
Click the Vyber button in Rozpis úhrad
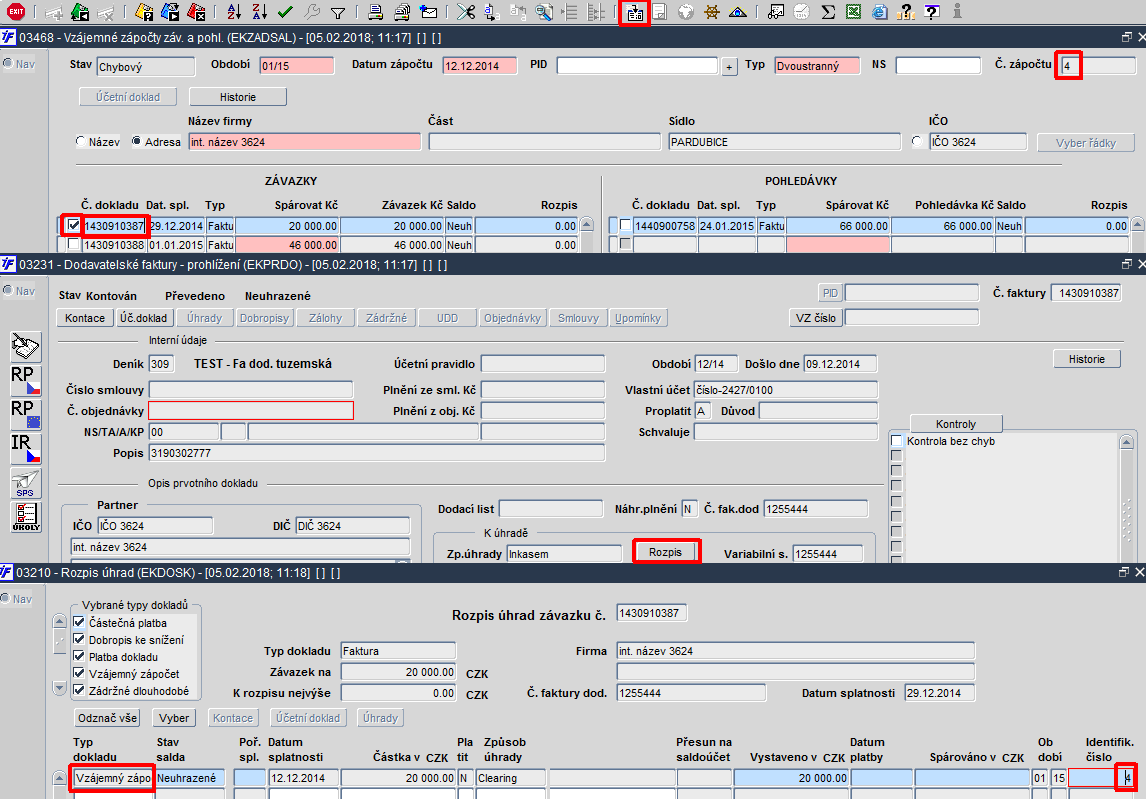coord(174,718)
